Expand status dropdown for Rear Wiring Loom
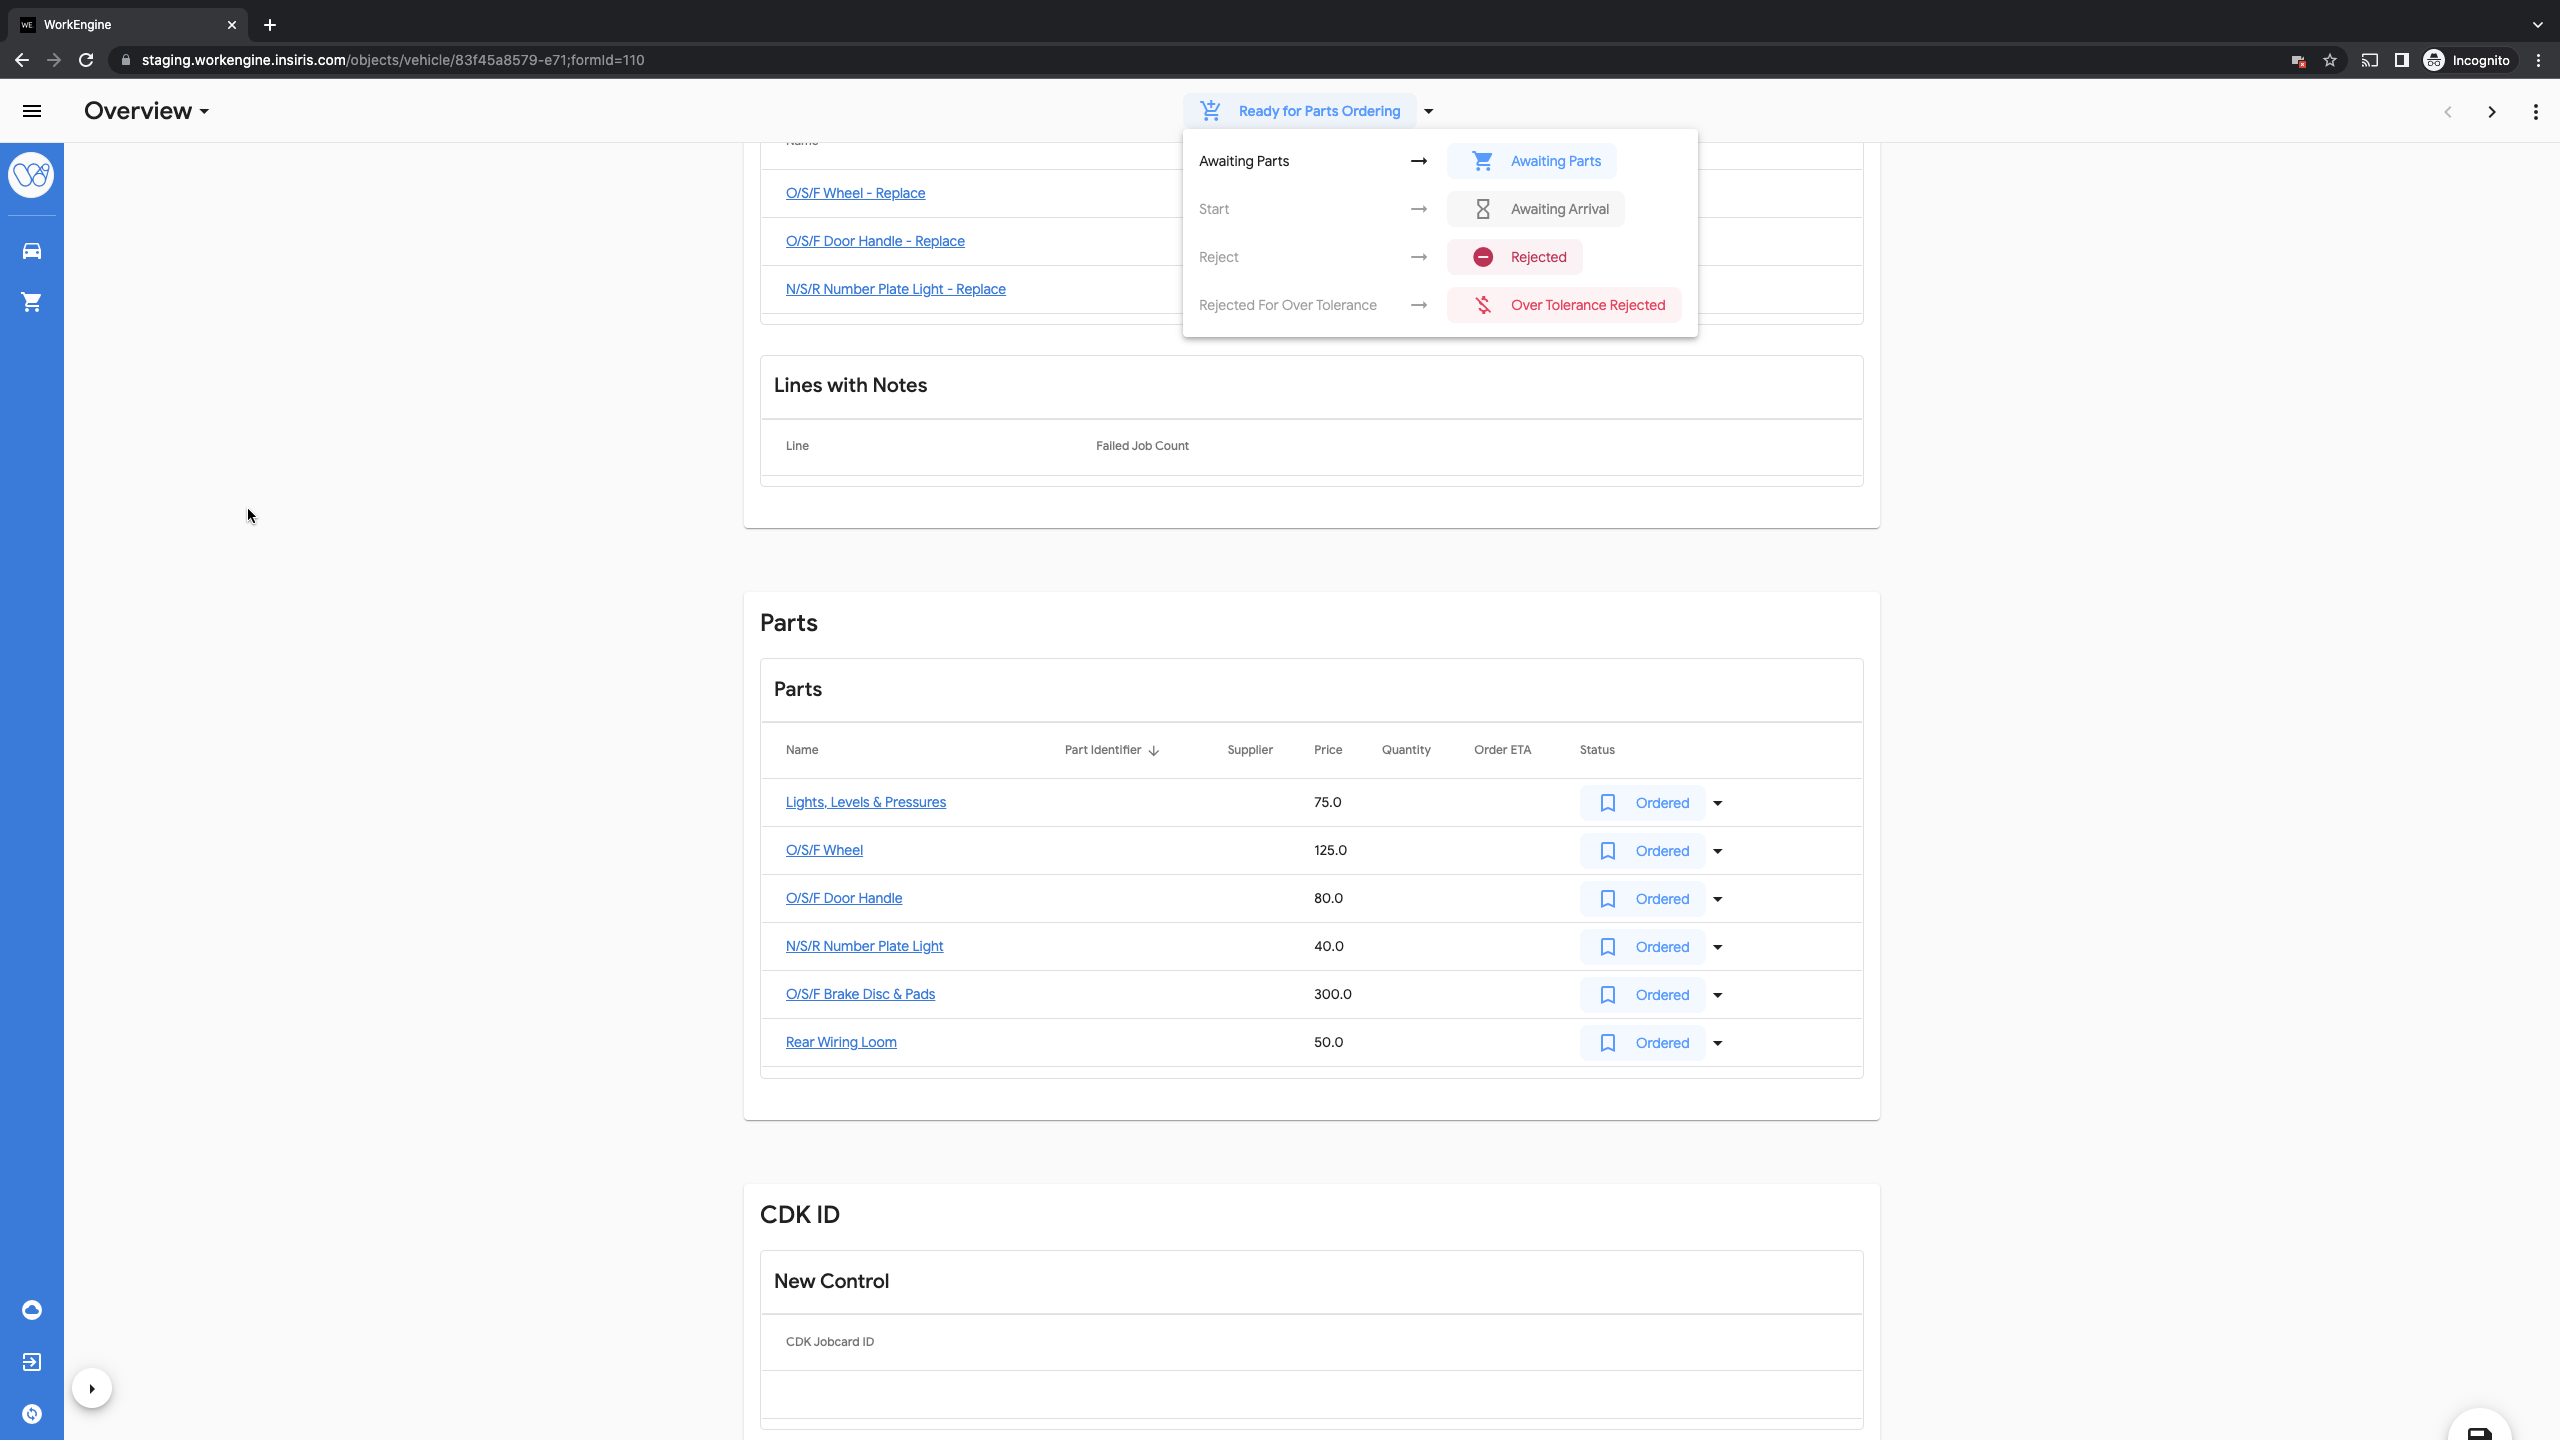Screen dimensions: 2560x1440 coord(1718,1043)
